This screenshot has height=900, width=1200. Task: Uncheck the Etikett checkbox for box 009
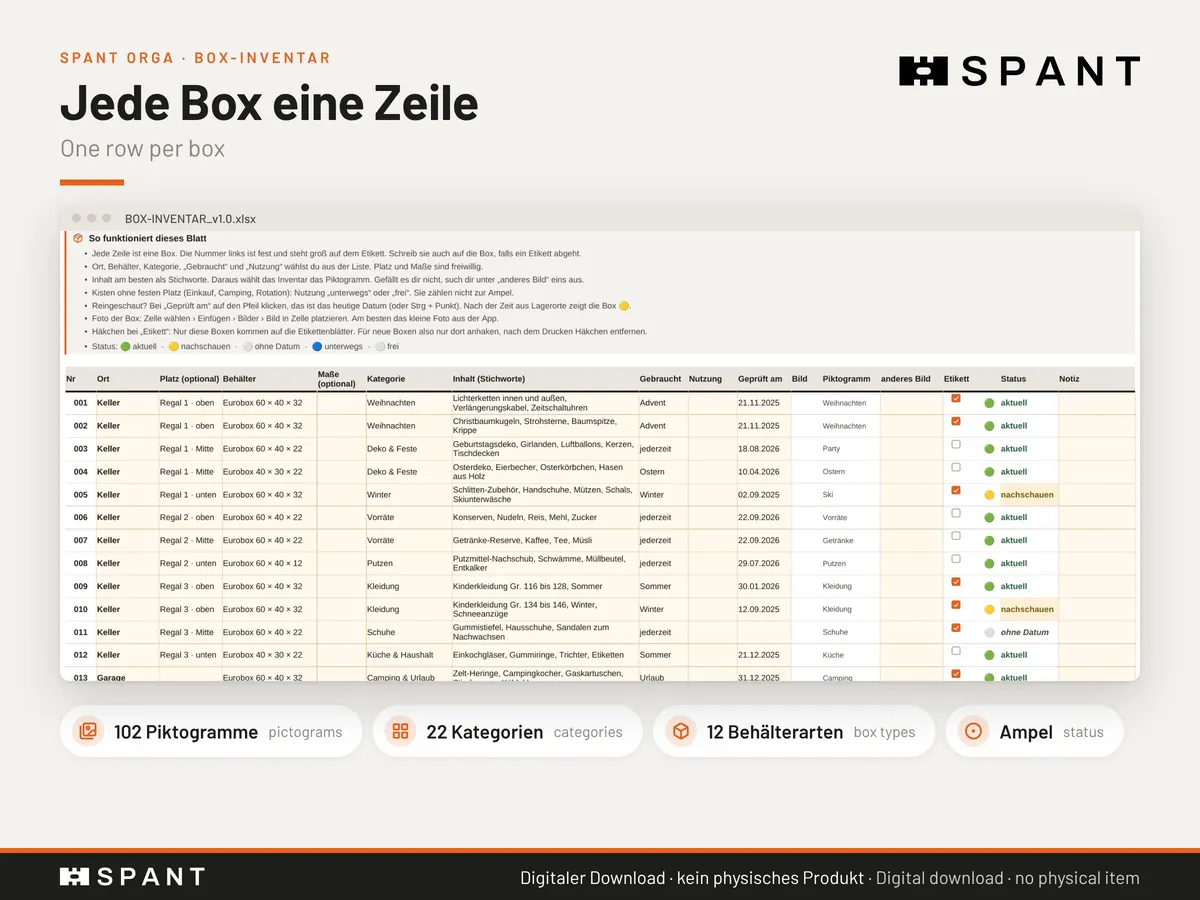click(x=956, y=582)
